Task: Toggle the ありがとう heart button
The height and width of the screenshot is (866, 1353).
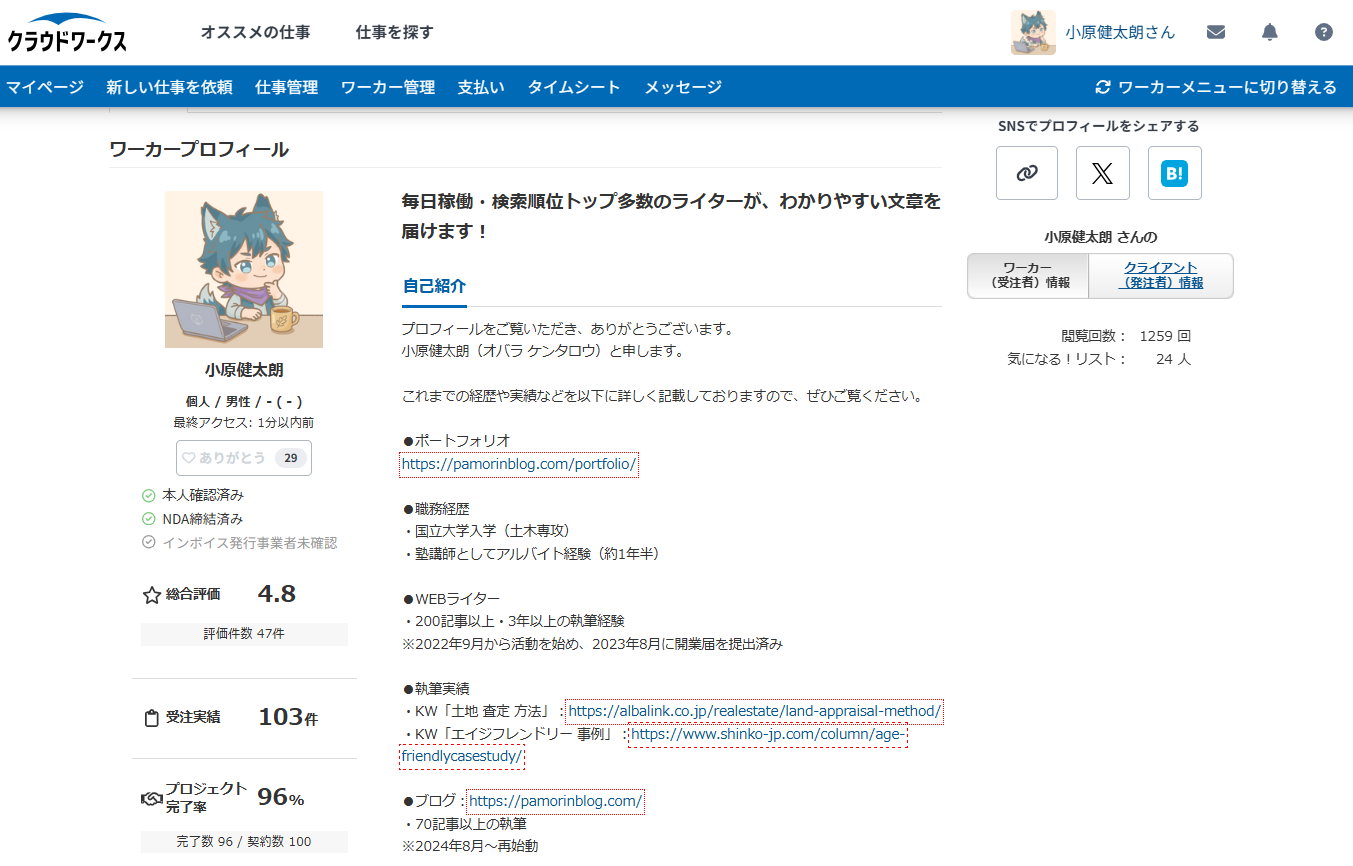Action: click(x=243, y=457)
